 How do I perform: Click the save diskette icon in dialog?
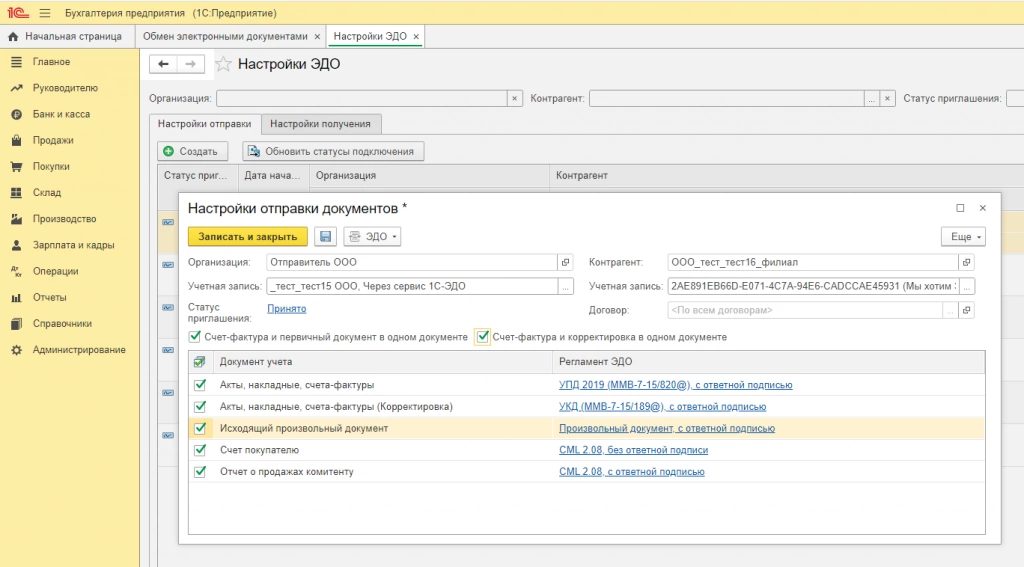[325, 237]
